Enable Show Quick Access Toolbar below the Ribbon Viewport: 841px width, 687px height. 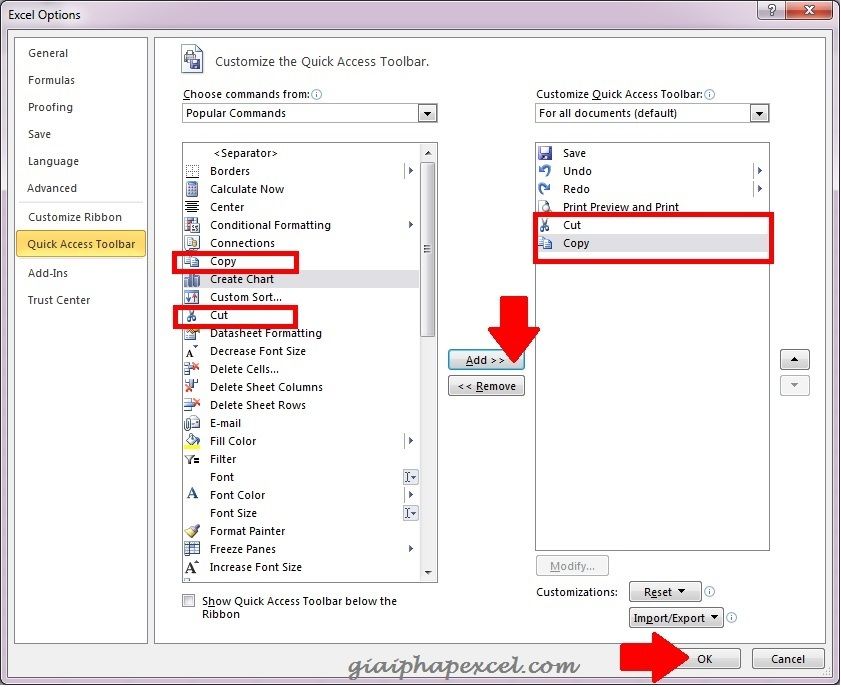(188, 601)
